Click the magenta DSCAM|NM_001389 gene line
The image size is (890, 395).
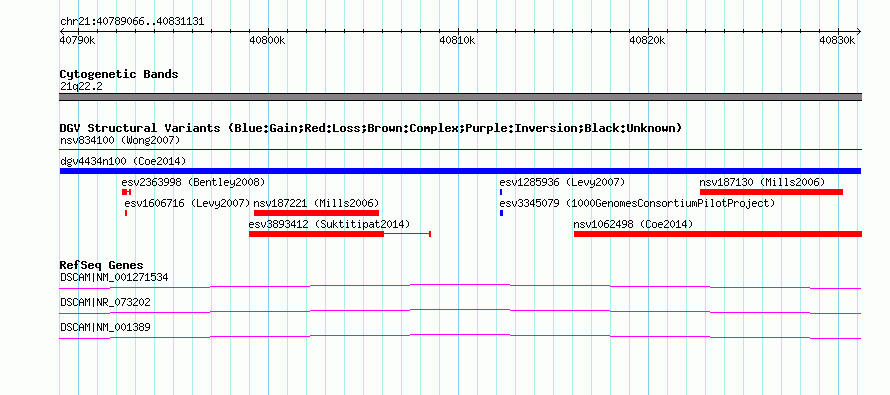[x=460, y=336]
